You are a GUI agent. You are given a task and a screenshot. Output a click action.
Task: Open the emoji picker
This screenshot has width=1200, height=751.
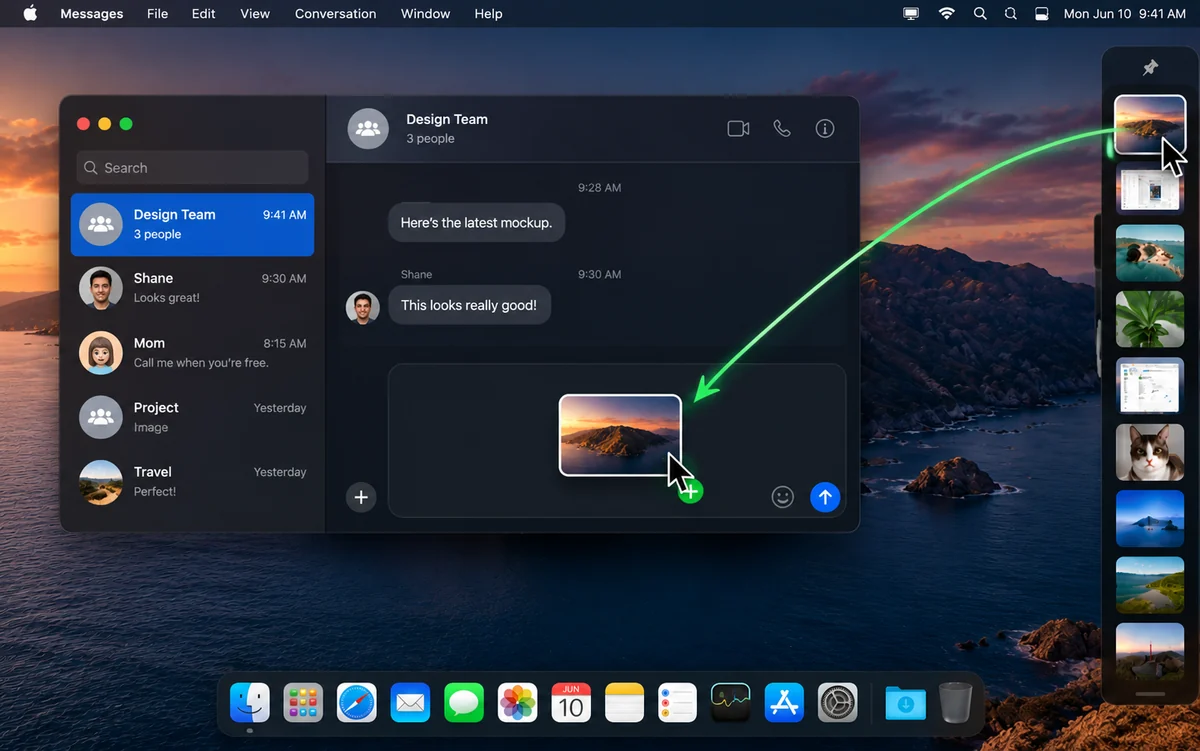(x=783, y=497)
